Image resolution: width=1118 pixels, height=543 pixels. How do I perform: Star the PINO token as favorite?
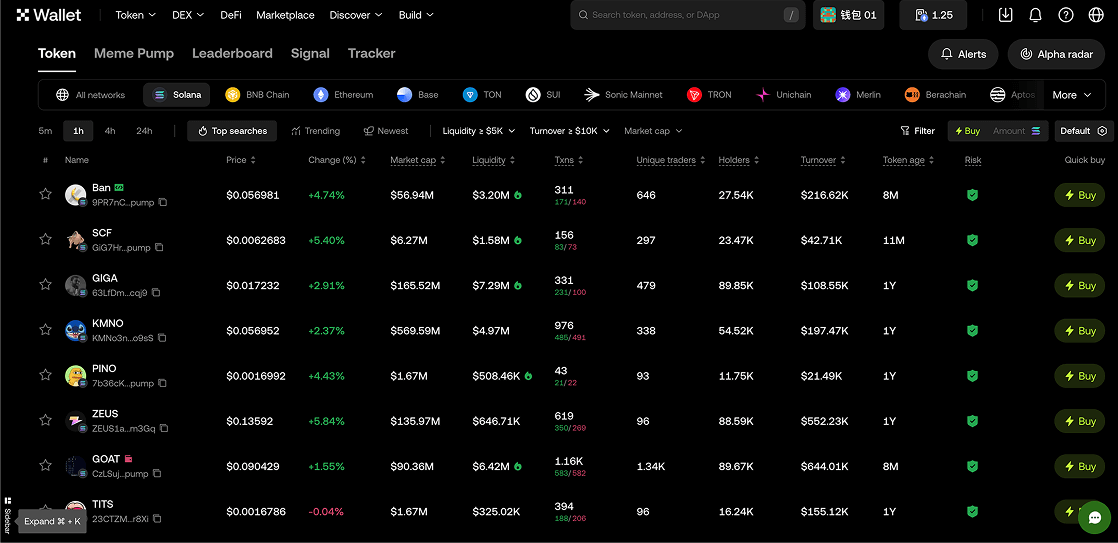click(46, 375)
